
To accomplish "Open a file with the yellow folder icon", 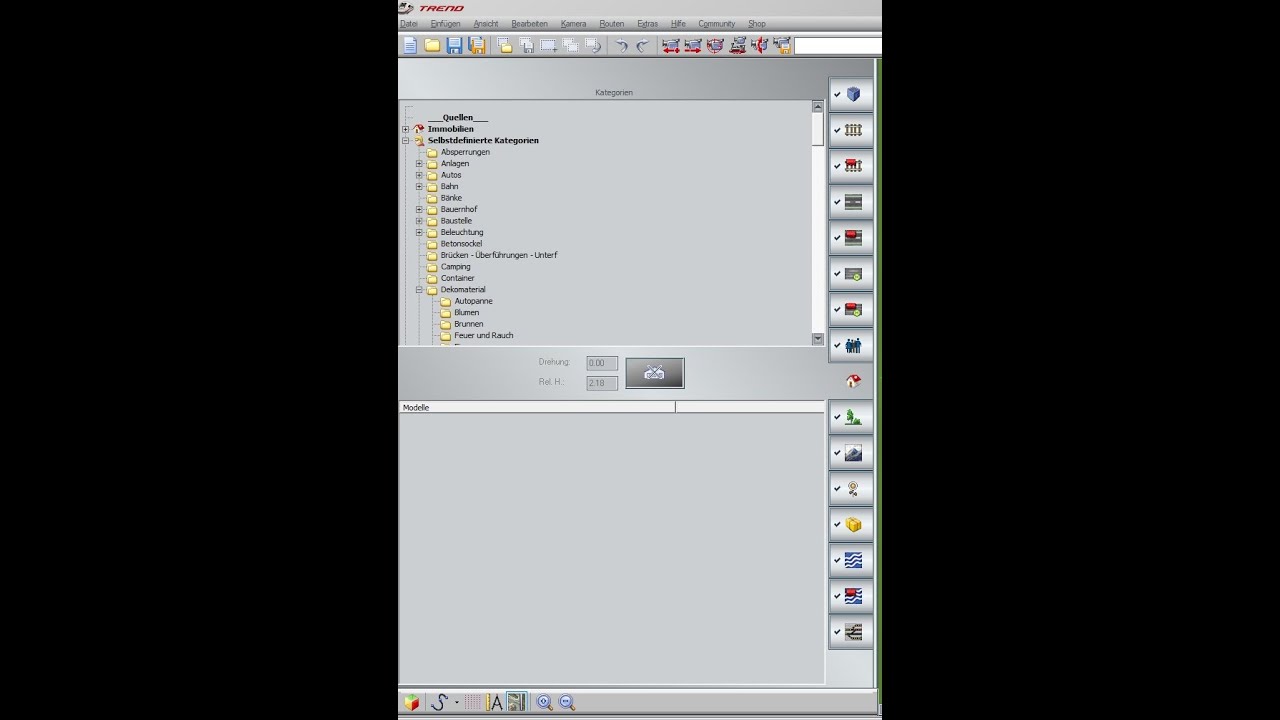I will click(432, 45).
